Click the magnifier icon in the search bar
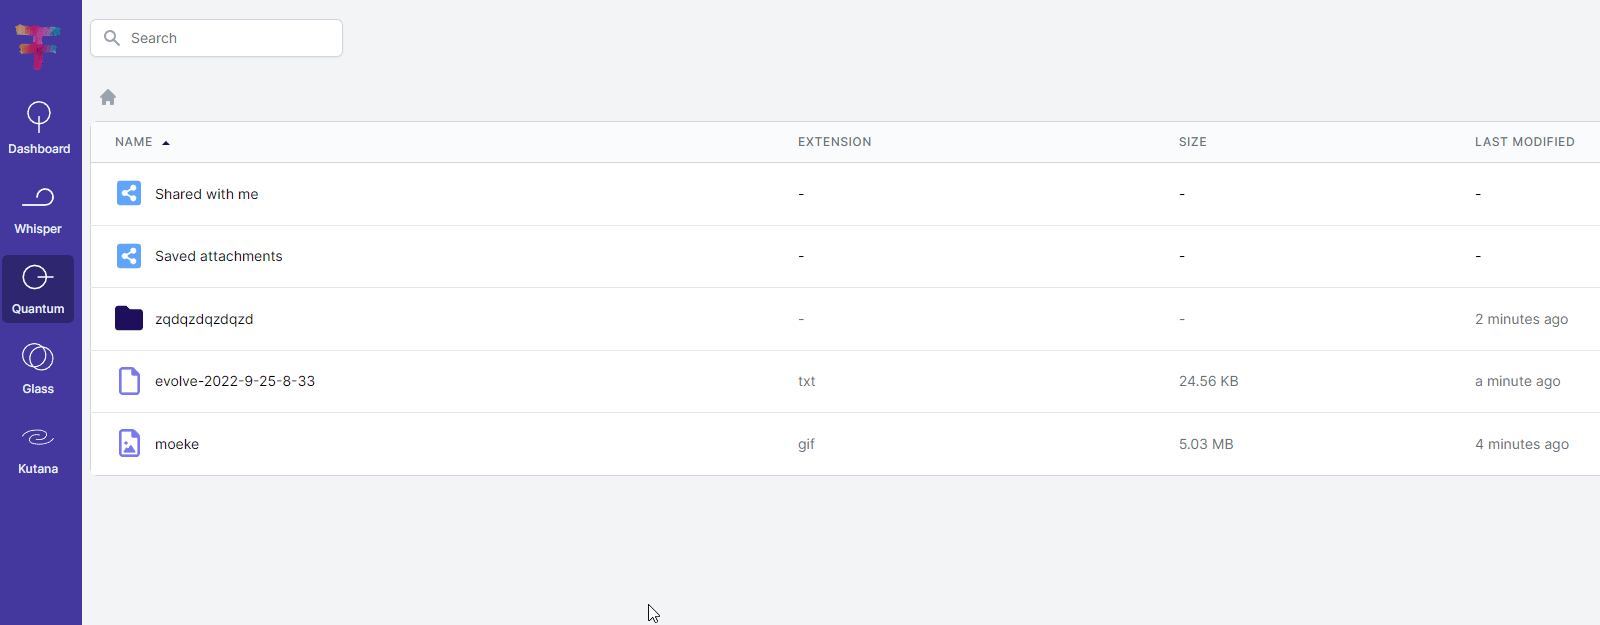 112,38
